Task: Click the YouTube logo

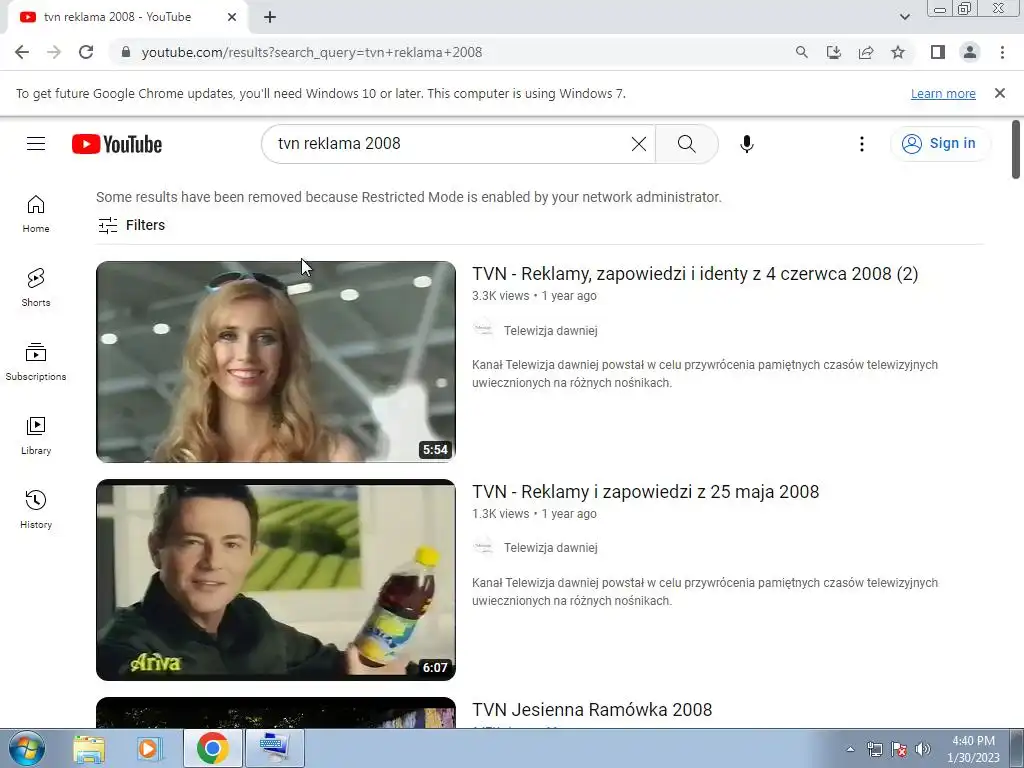Action: pos(117,144)
